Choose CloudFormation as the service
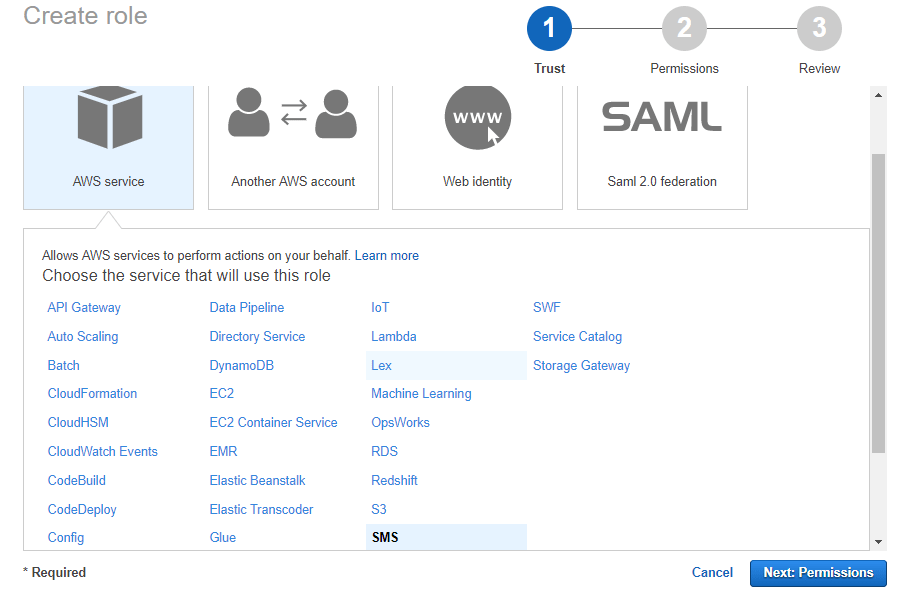Viewport: 916px width, 594px height. coord(92,394)
